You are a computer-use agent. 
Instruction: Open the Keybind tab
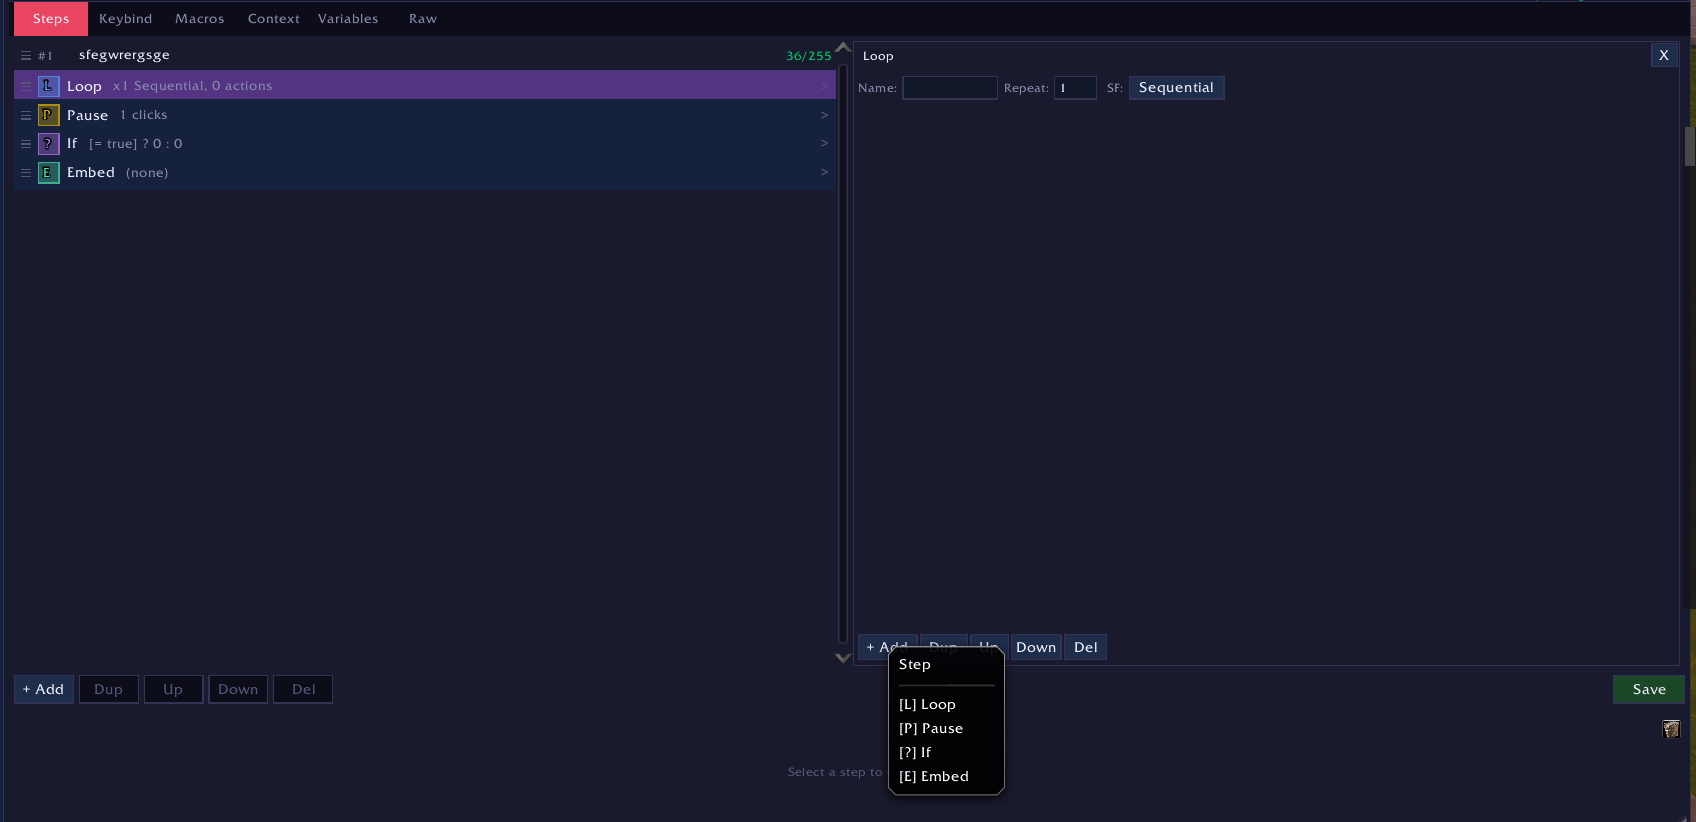tap(126, 19)
